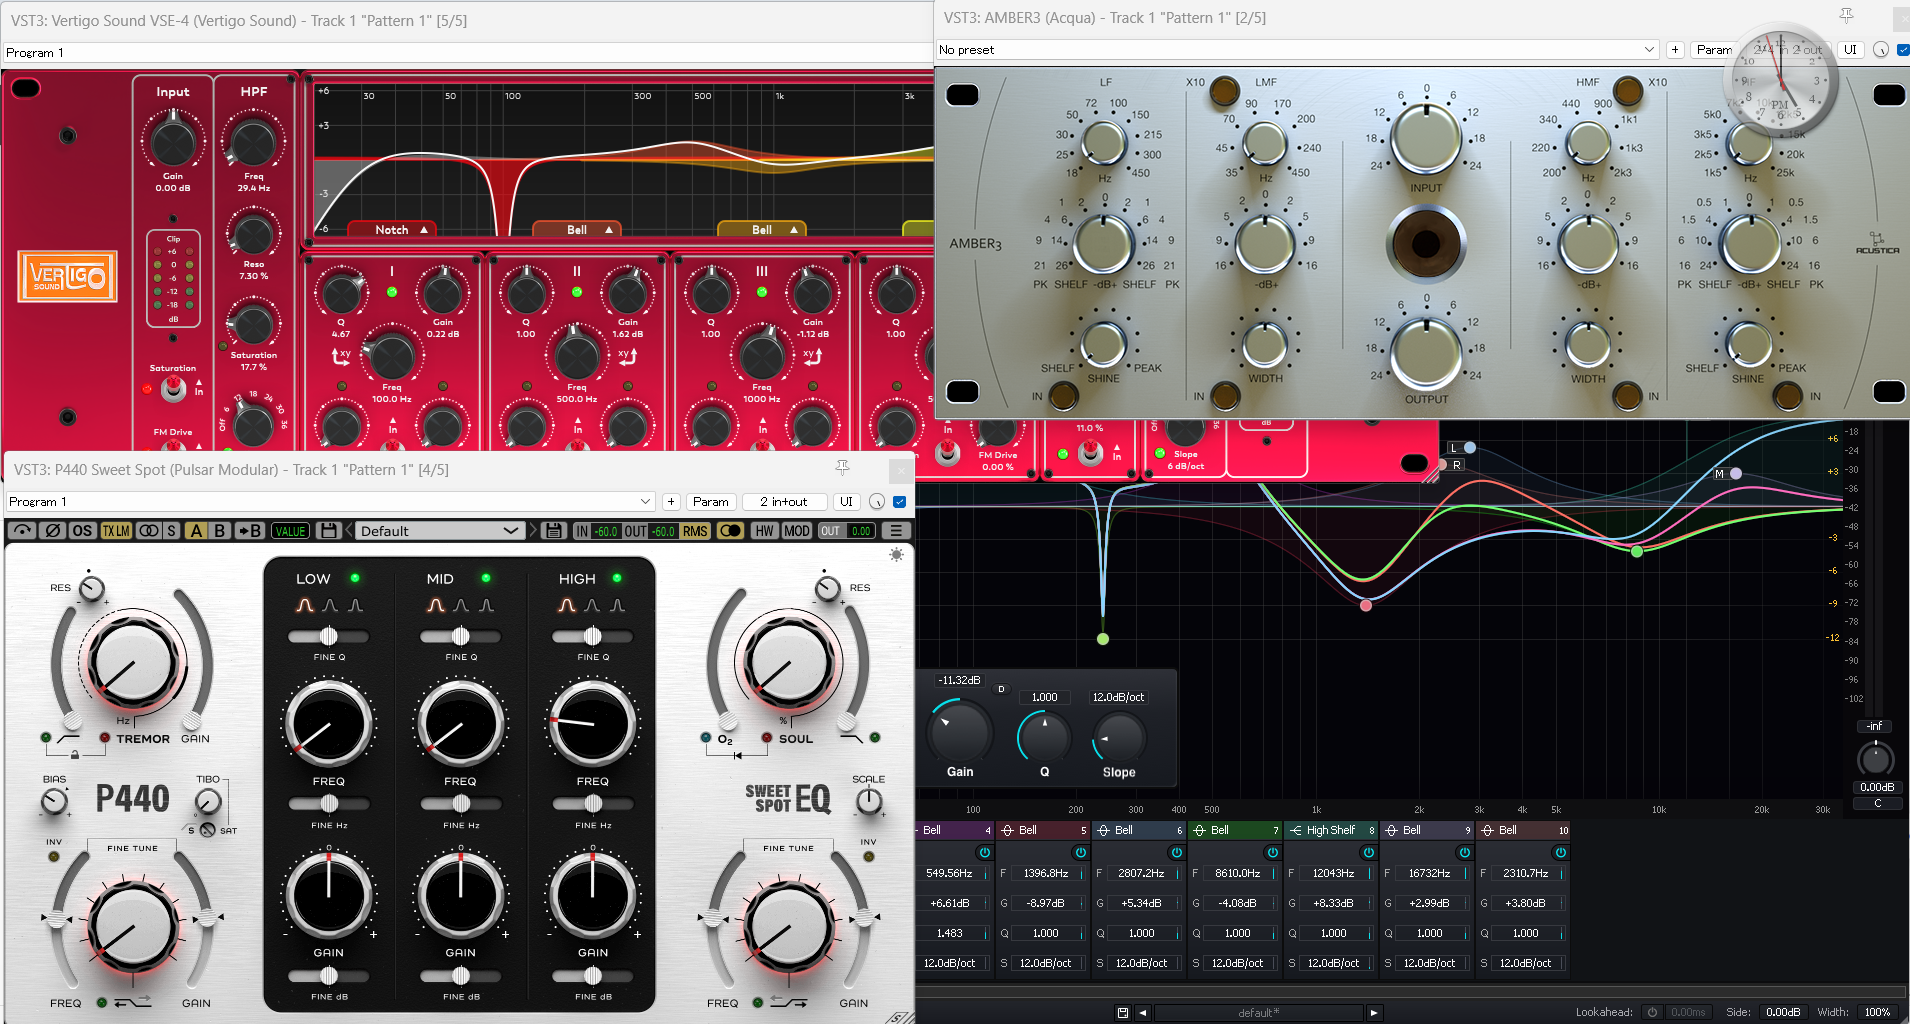
Task: Click the phase invert (Ø) icon in P440 toolbar
Action: click(x=53, y=531)
